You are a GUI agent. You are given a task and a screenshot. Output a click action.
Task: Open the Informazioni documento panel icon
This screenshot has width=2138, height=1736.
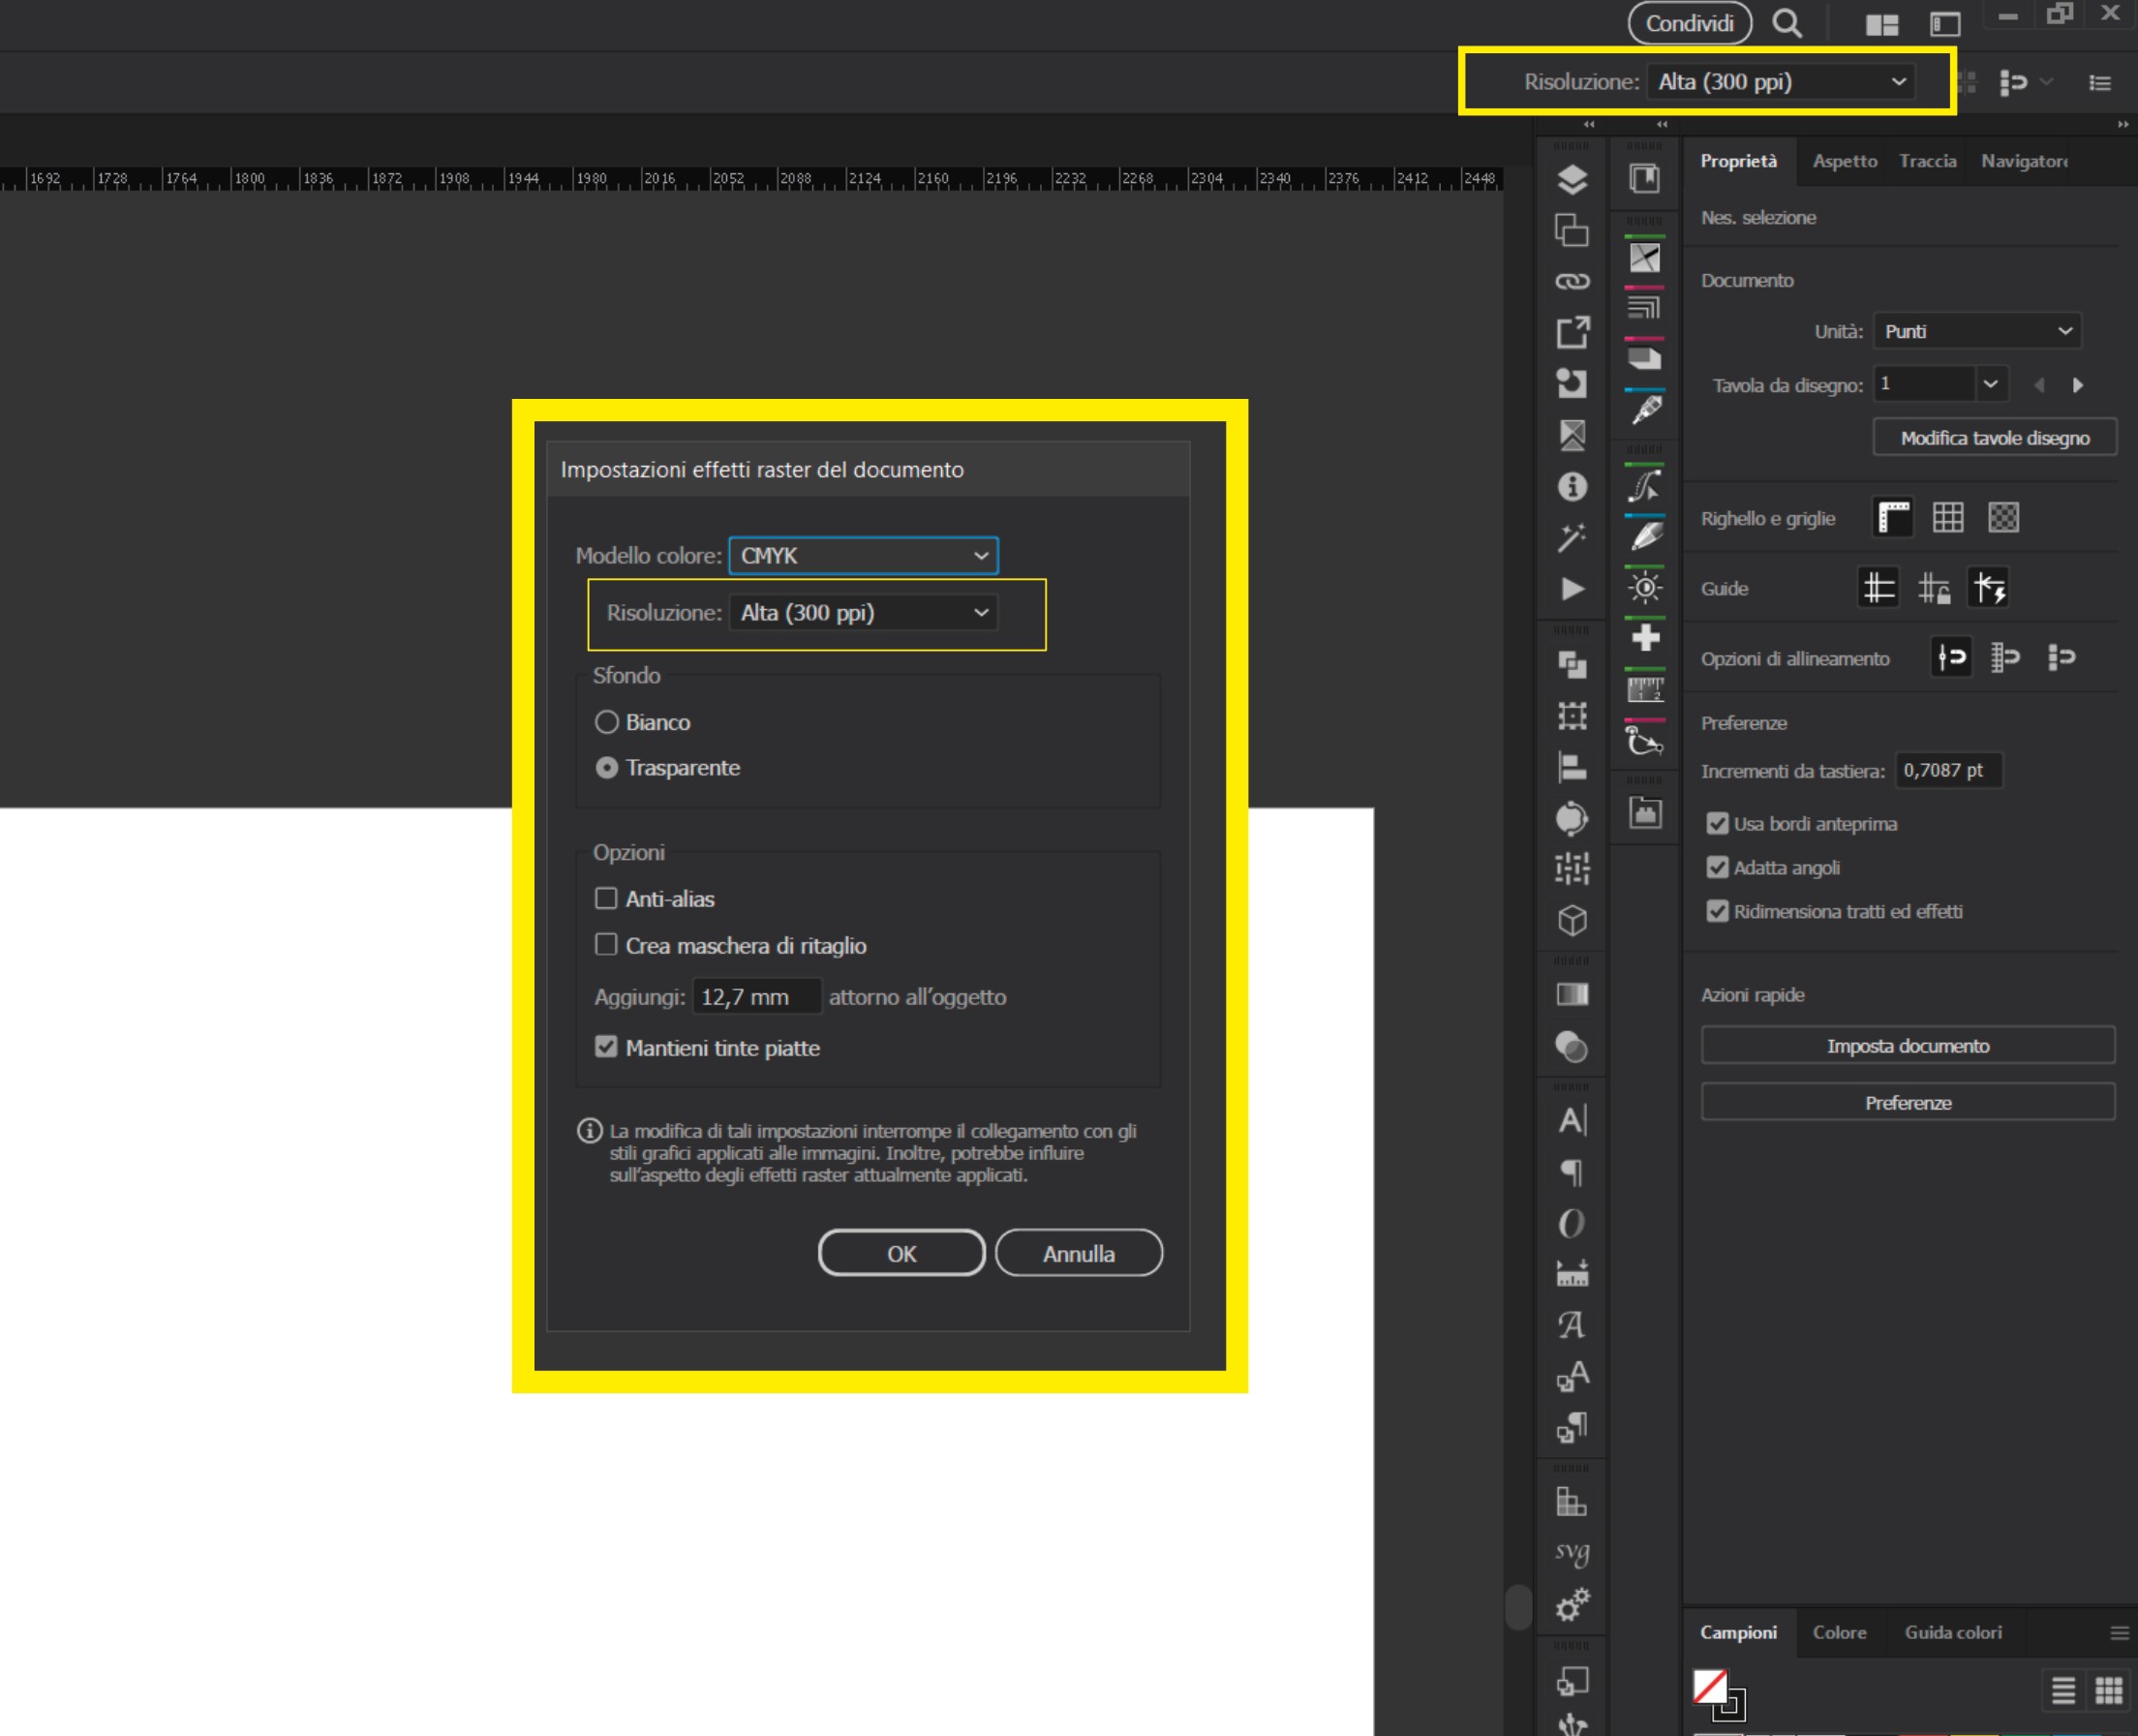pos(1572,487)
